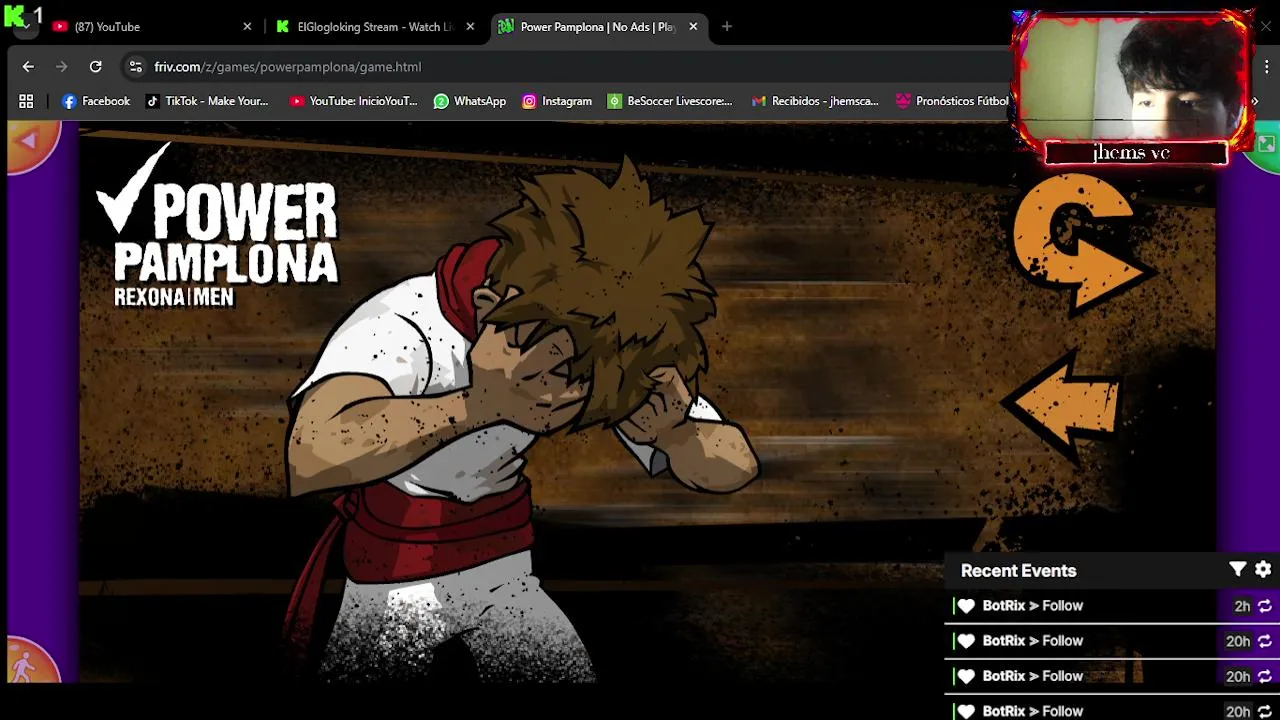Click the jhems vc webcam overlay
1280x720 pixels.
tap(1135, 88)
